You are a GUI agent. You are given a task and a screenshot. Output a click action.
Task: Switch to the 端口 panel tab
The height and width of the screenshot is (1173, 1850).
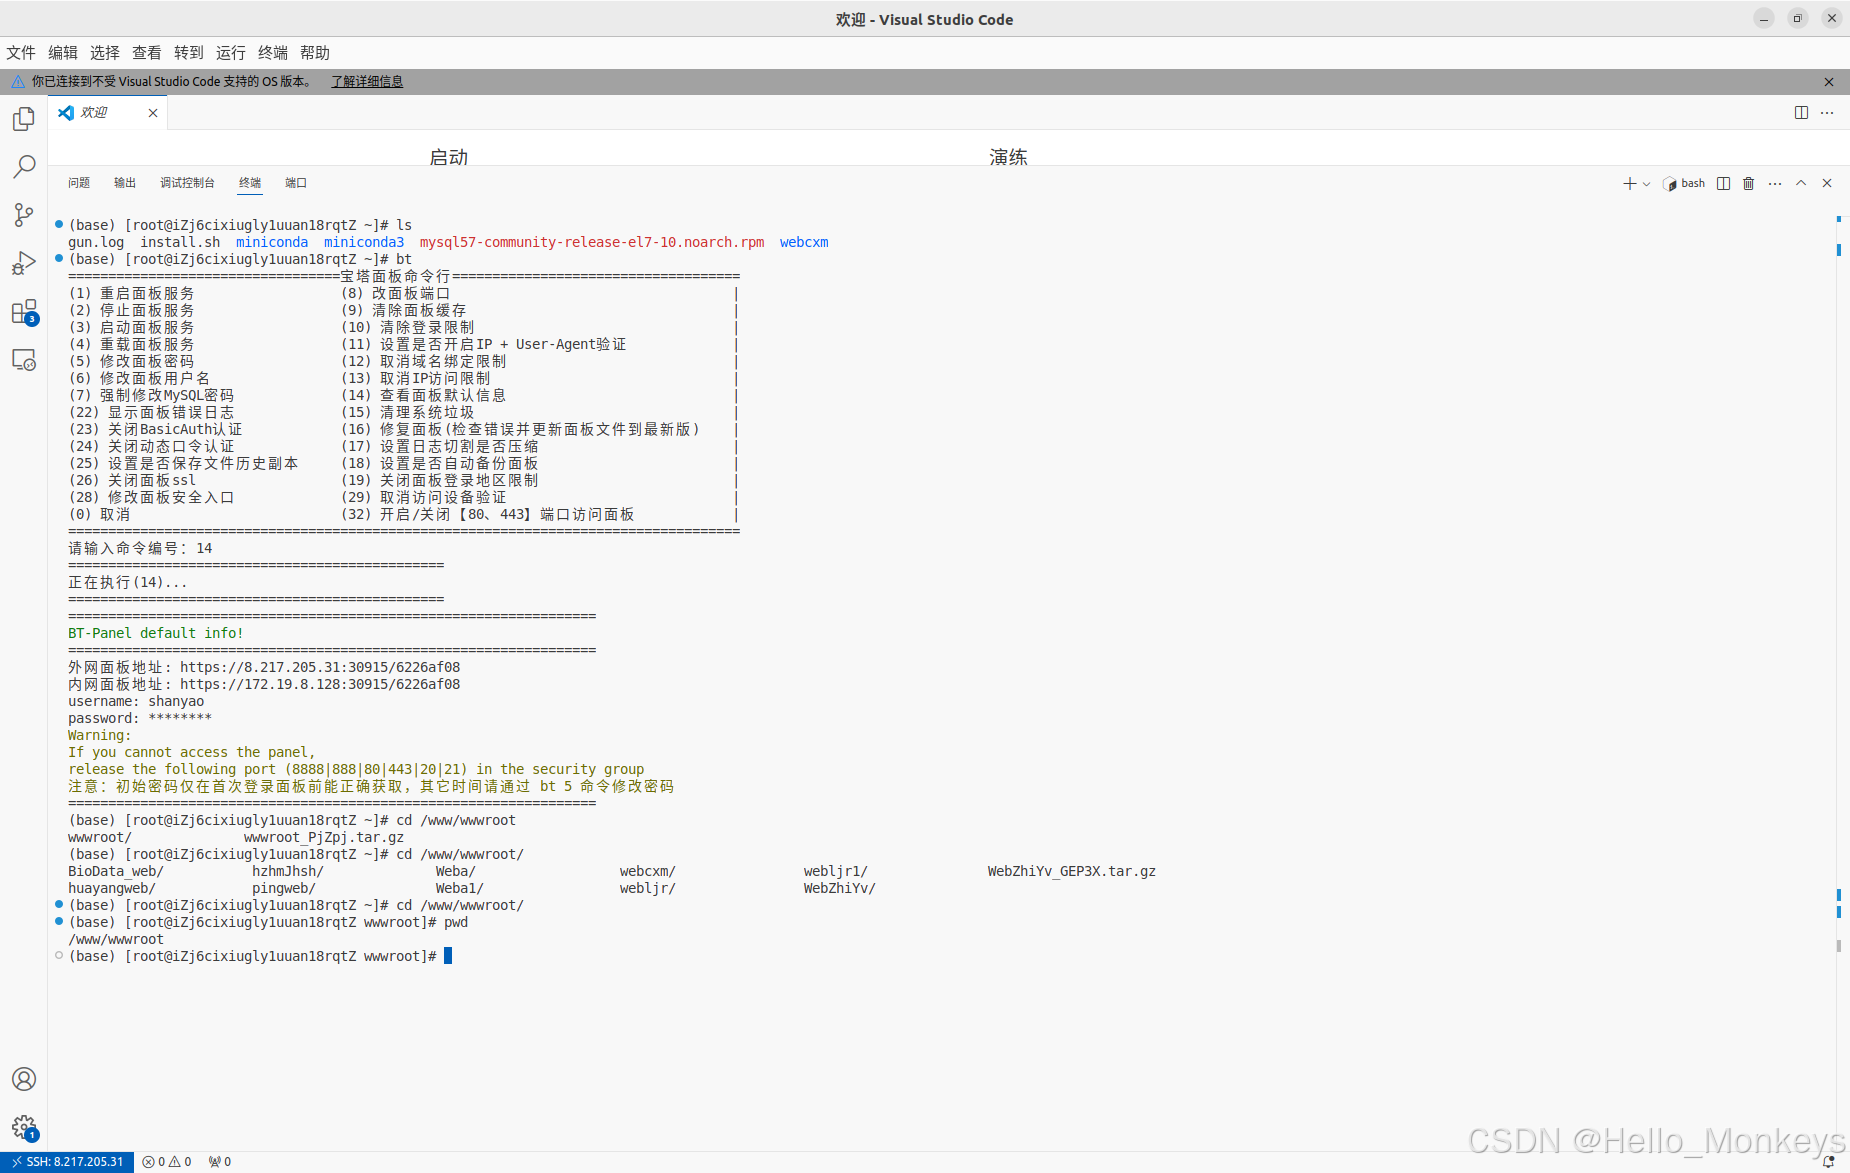296,183
